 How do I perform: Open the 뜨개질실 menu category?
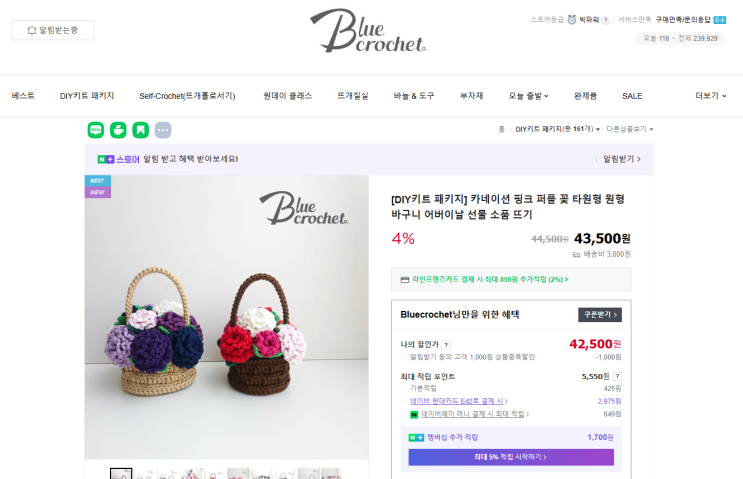[353, 96]
